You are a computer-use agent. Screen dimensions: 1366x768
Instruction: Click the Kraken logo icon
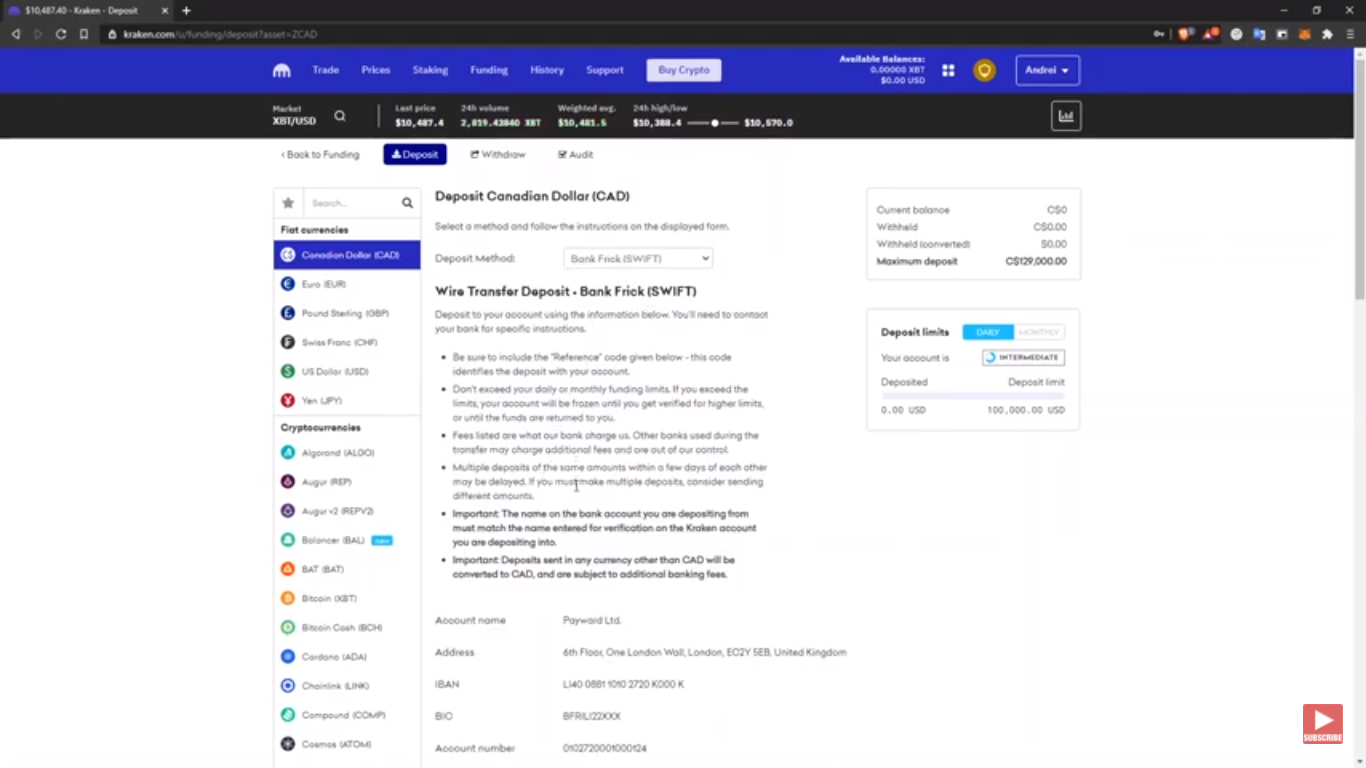[282, 70]
